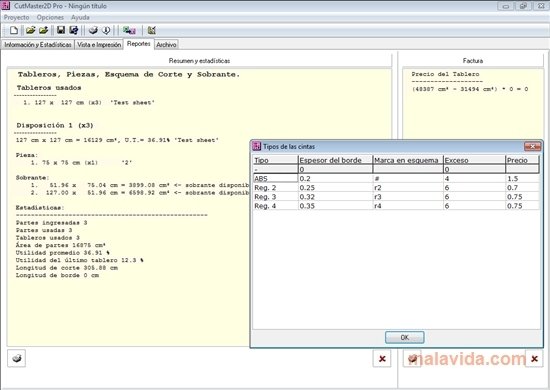Image resolution: width=550 pixels, height=390 pixels.
Task: Select the Reg. 4 type cell
Action: tap(275, 206)
